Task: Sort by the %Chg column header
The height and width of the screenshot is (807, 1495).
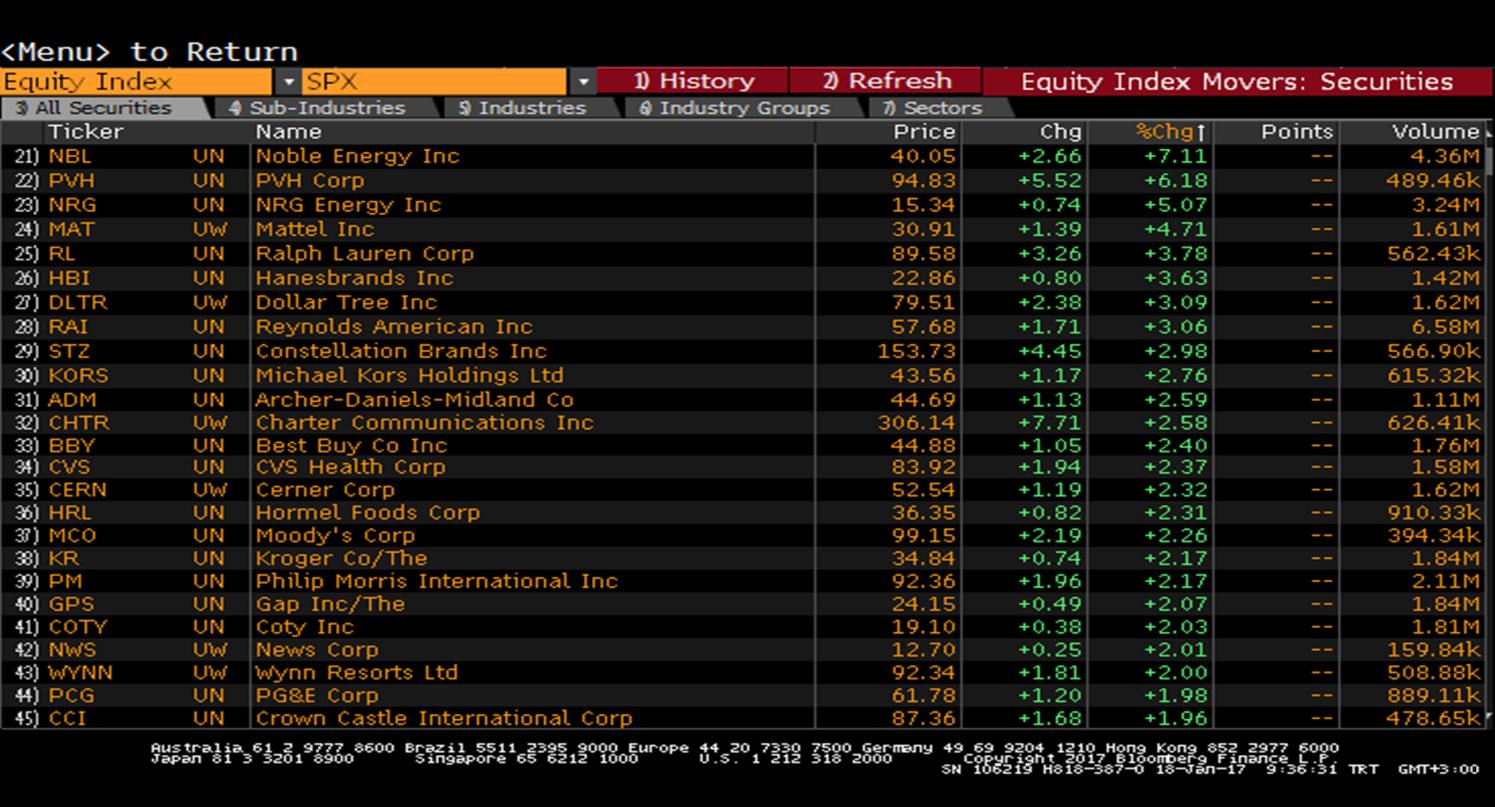Action: tap(1171, 132)
